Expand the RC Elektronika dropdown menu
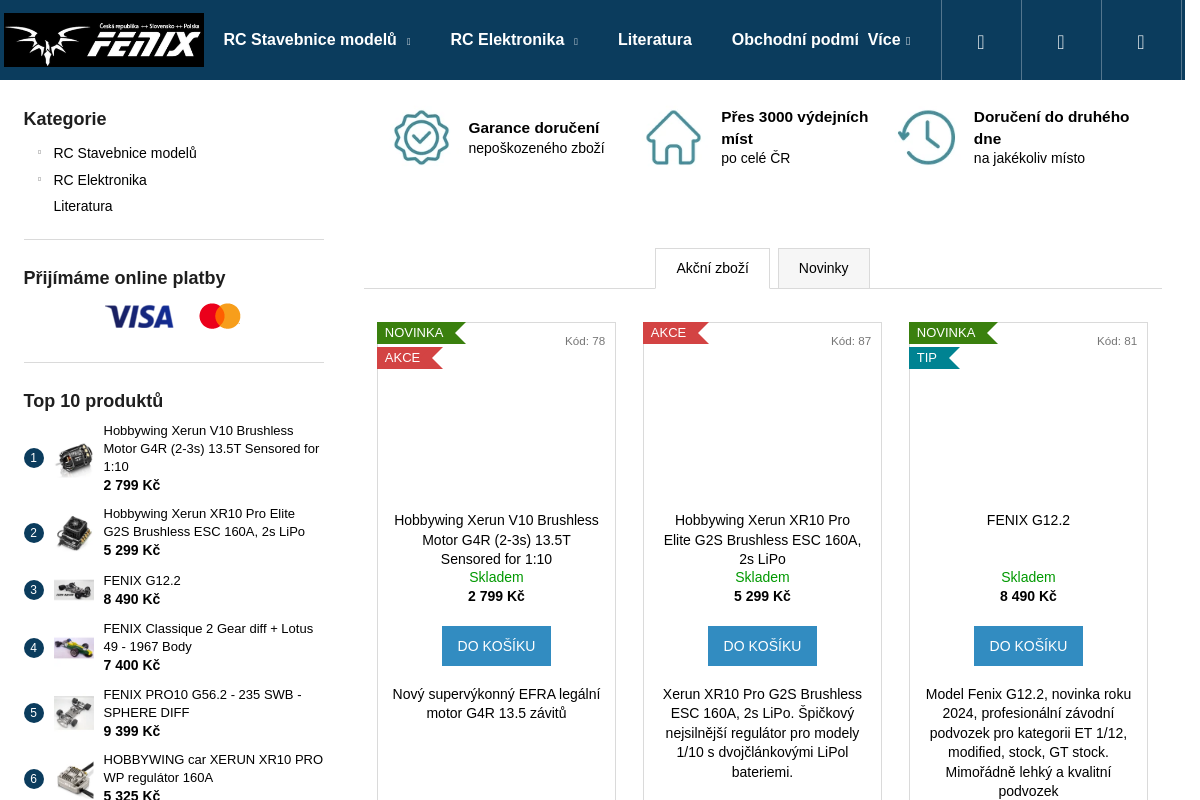Viewport: 1200px width, 800px height. (514, 40)
